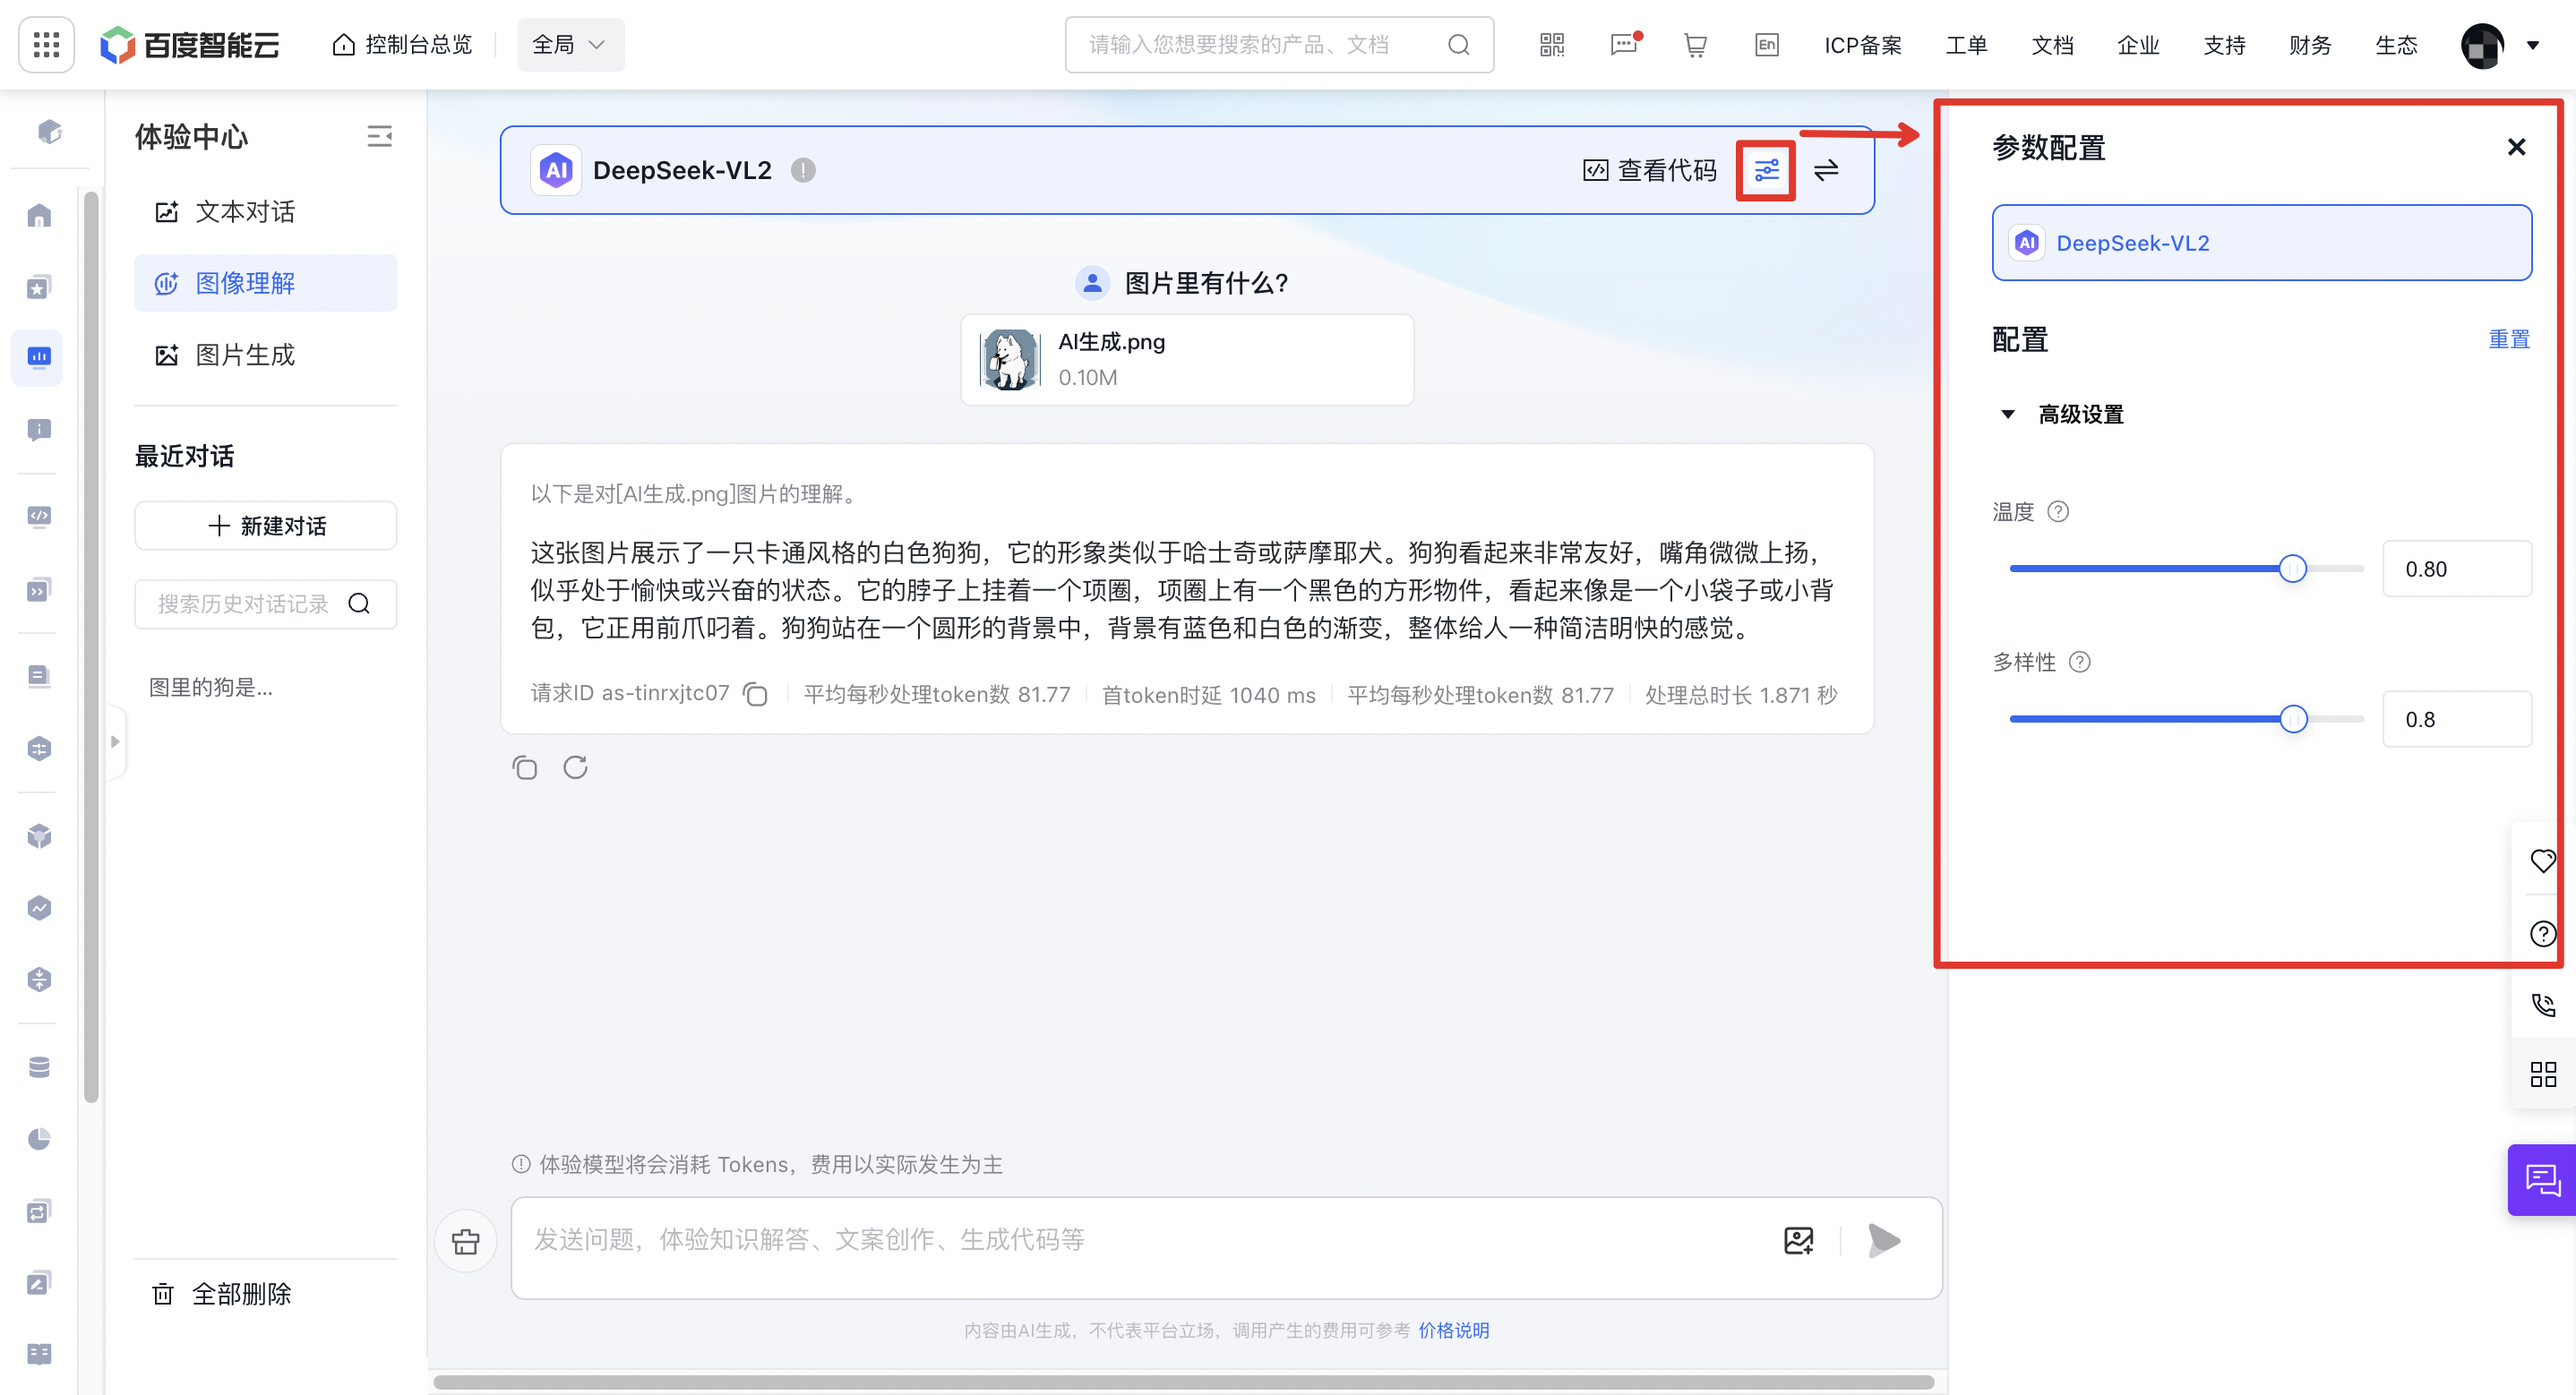Open parameter configuration sliders icon
Image resolution: width=2576 pixels, height=1395 pixels.
(1766, 170)
